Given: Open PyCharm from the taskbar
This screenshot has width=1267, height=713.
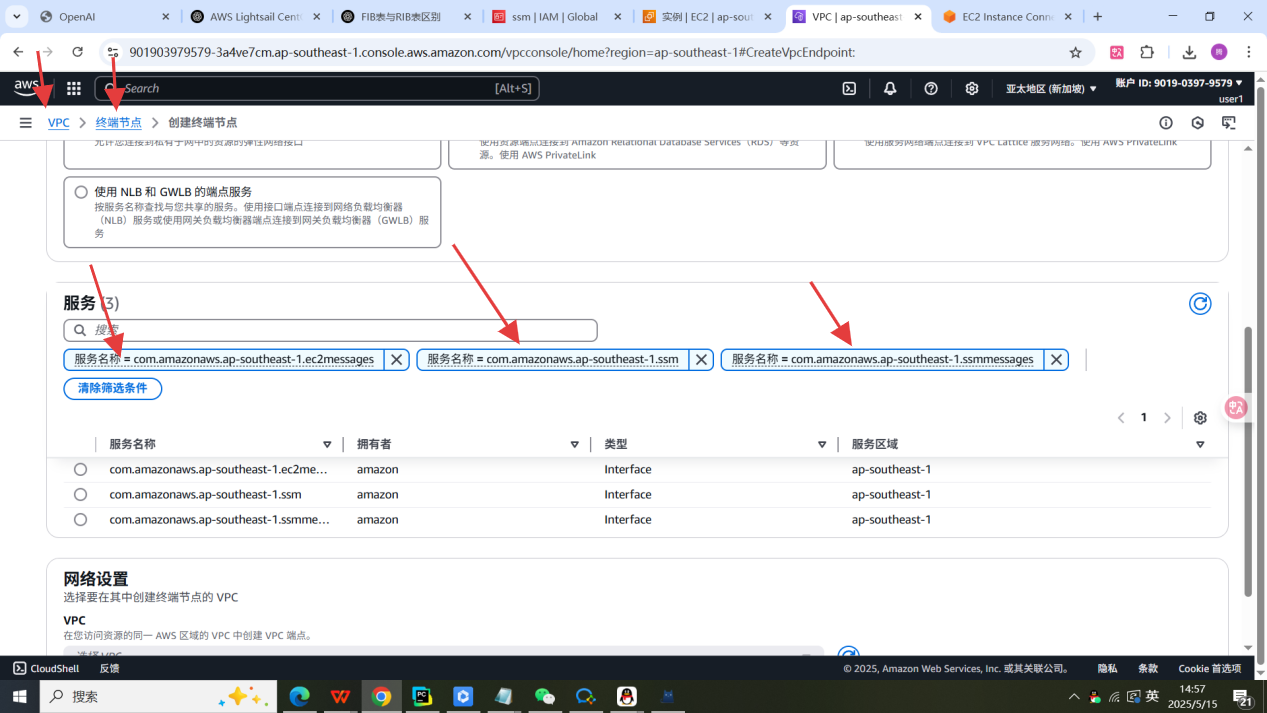Looking at the screenshot, I should pos(422,696).
